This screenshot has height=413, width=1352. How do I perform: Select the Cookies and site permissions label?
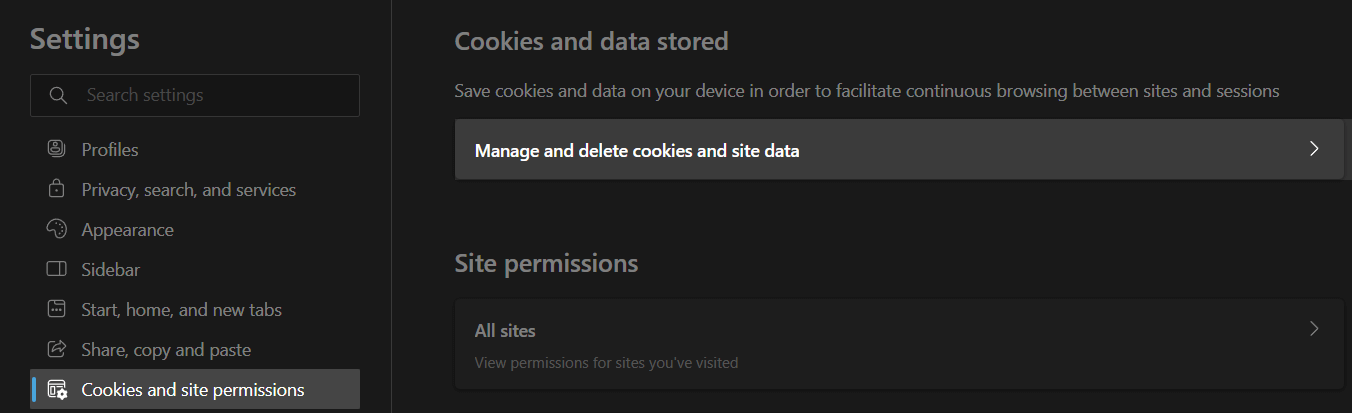pos(193,390)
